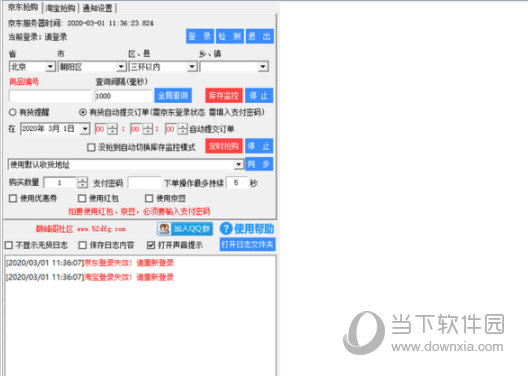Click the hour field of the timer
This screenshot has width=528, height=376.
pyautogui.click(x=100, y=129)
